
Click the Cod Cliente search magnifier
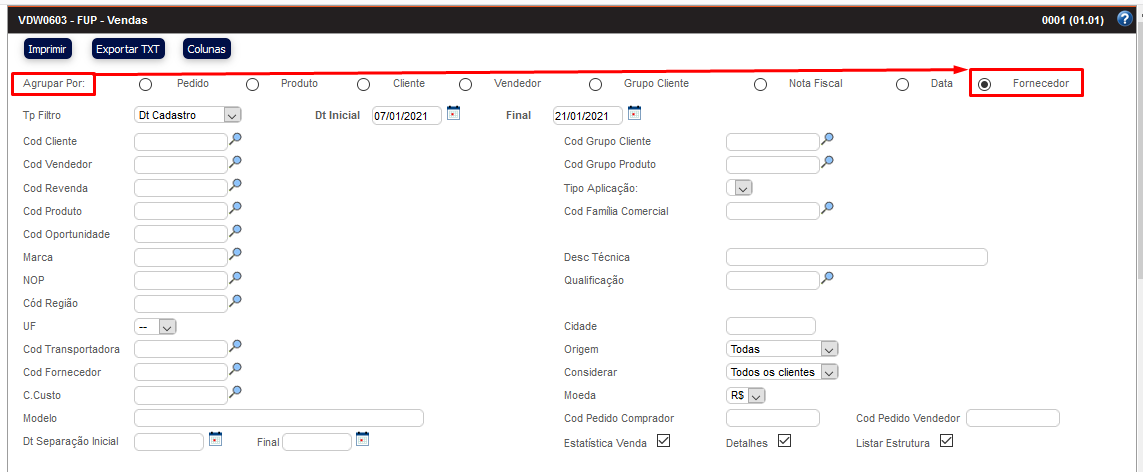236,139
